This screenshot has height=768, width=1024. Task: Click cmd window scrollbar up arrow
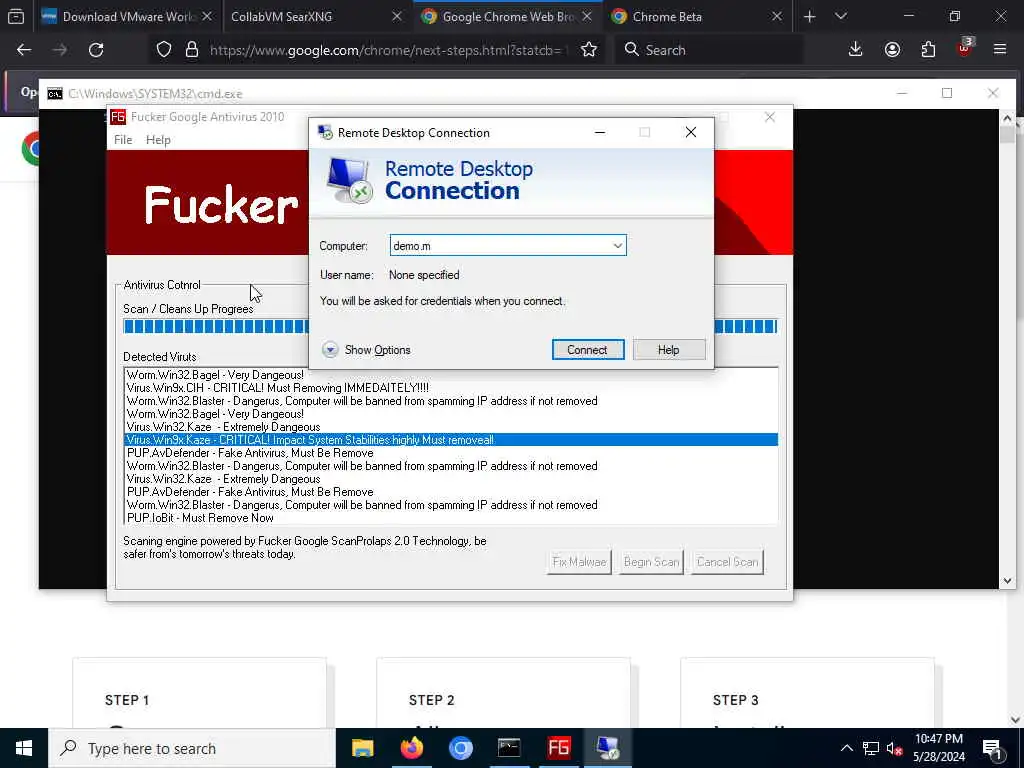click(x=1006, y=118)
